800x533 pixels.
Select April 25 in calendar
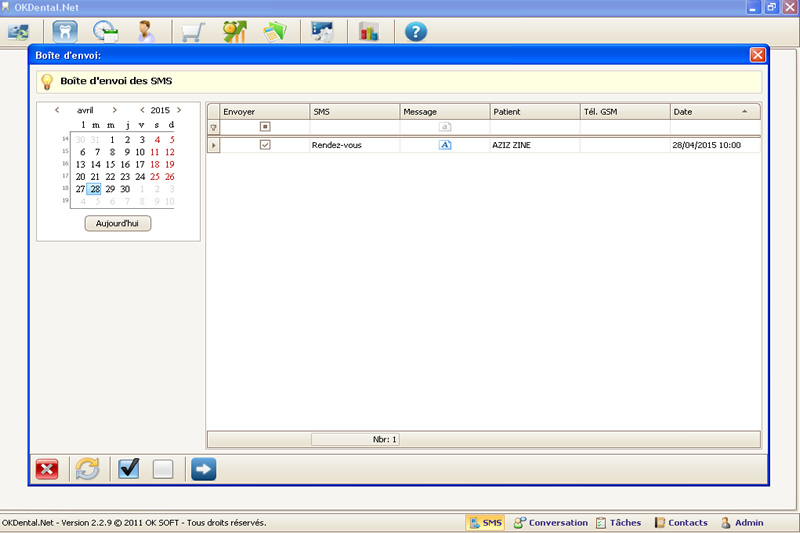(x=155, y=176)
